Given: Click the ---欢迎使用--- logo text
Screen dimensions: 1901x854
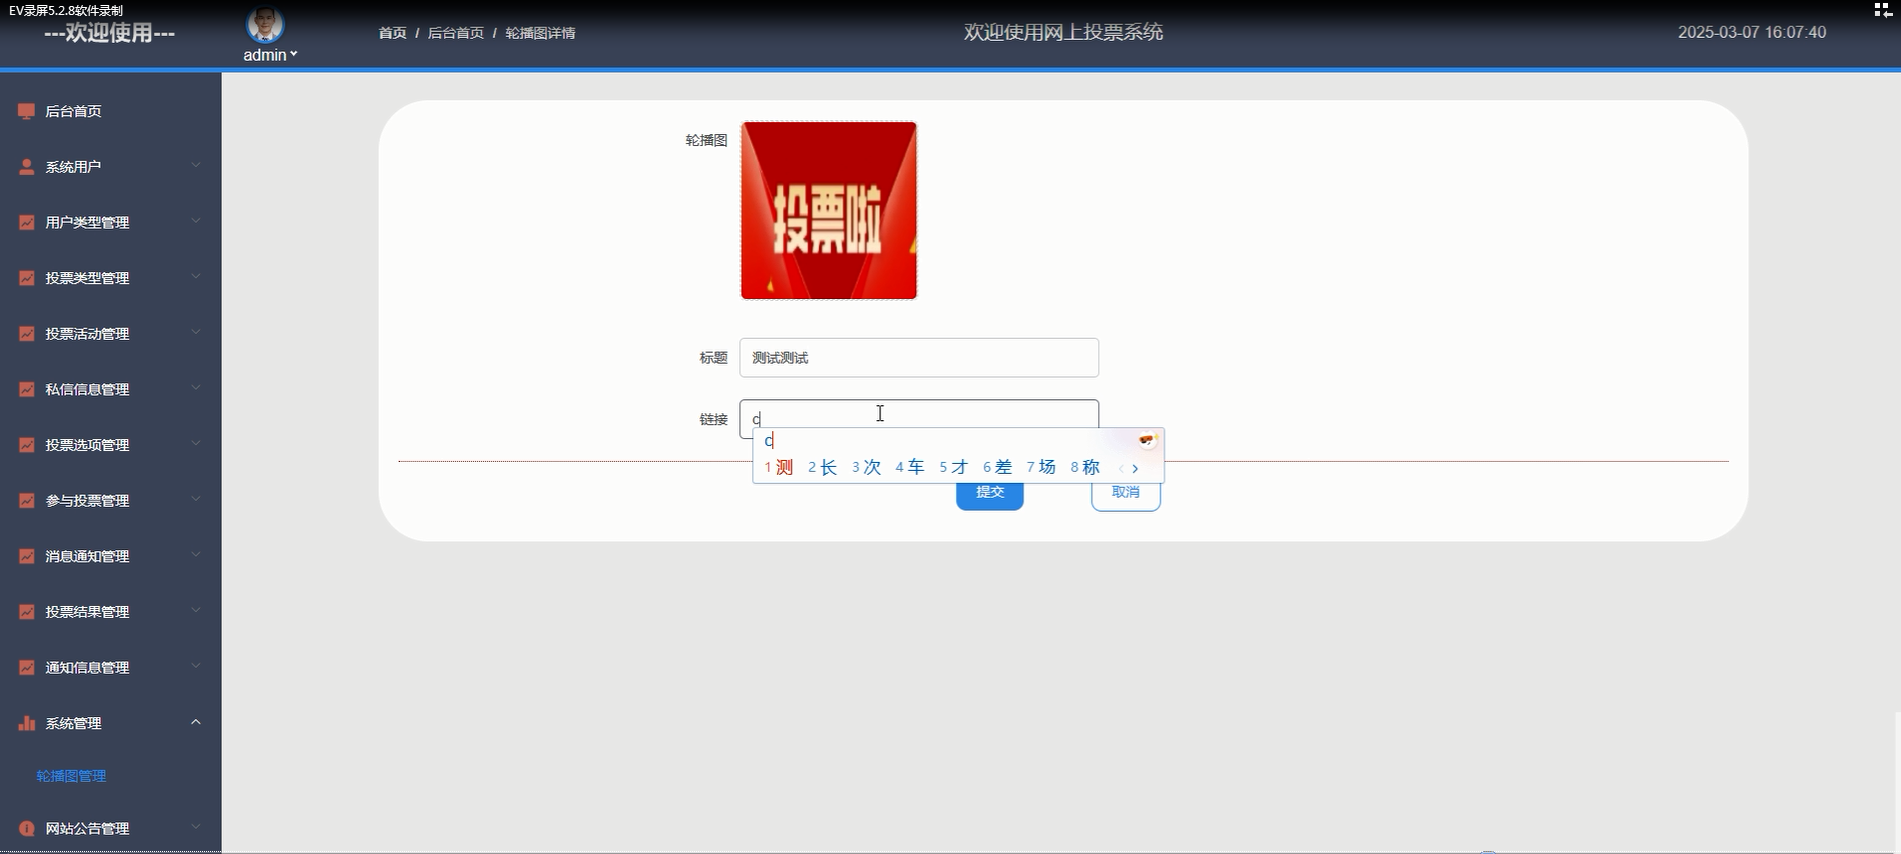Looking at the screenshot, I should point(110,33).
